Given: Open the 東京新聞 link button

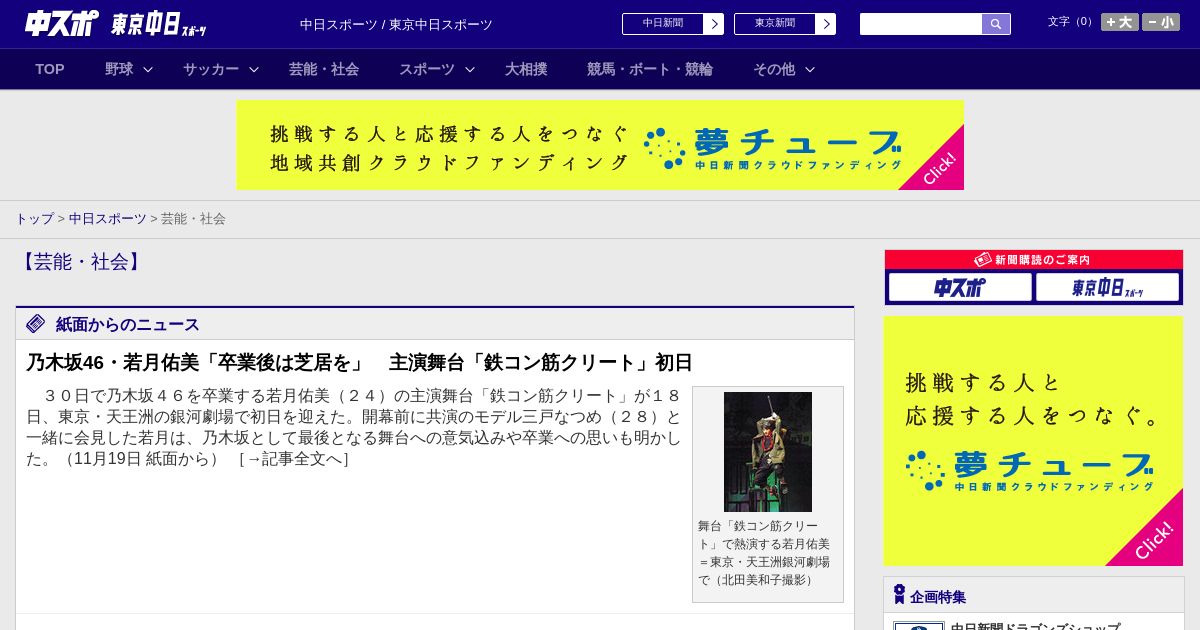Looking at the screenshot, I should (775, 24).
